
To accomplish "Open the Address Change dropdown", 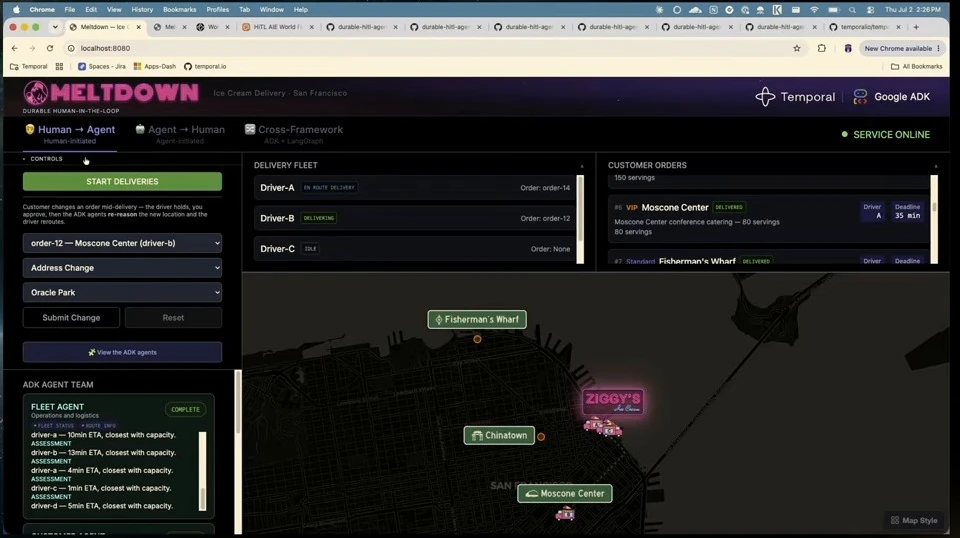I will click(x=122, y=267).
